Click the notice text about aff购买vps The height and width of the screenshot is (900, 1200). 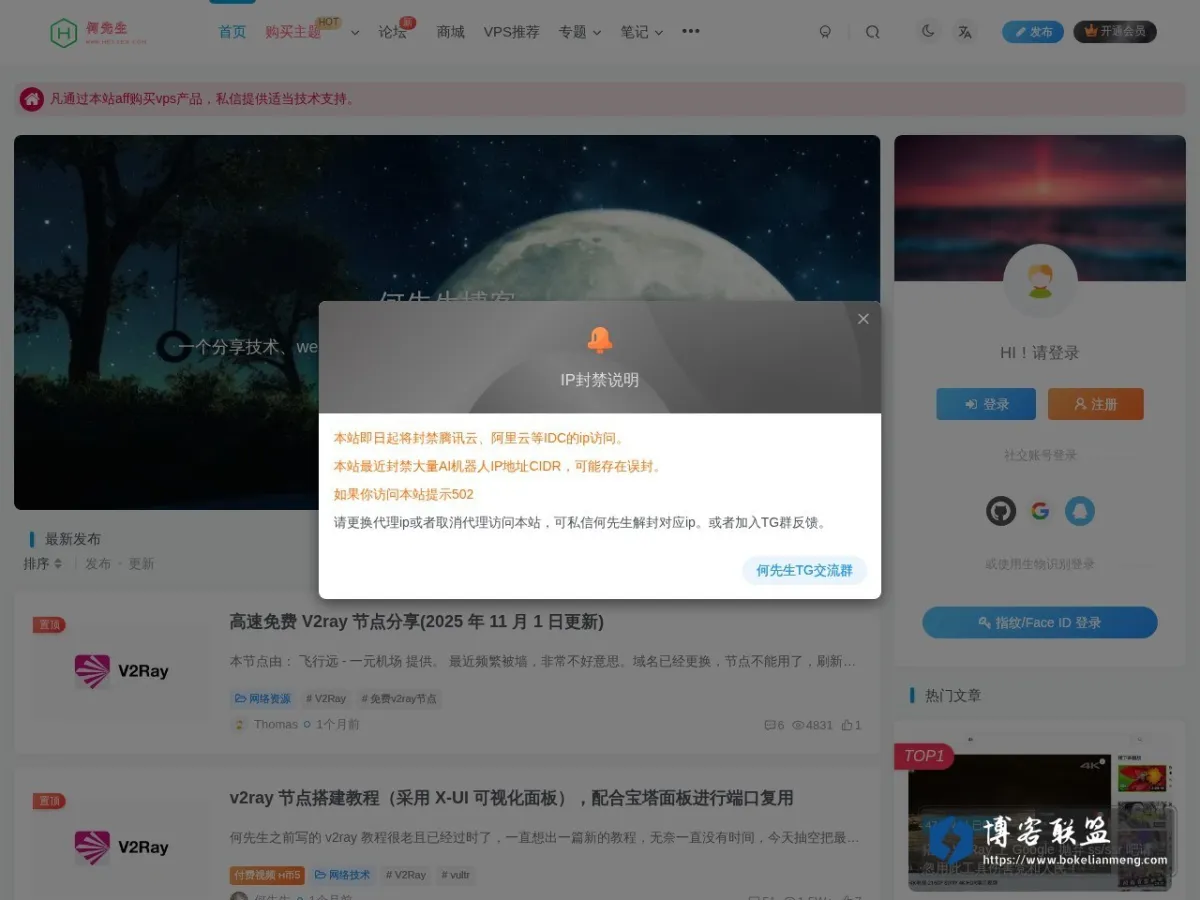point(202,99)
